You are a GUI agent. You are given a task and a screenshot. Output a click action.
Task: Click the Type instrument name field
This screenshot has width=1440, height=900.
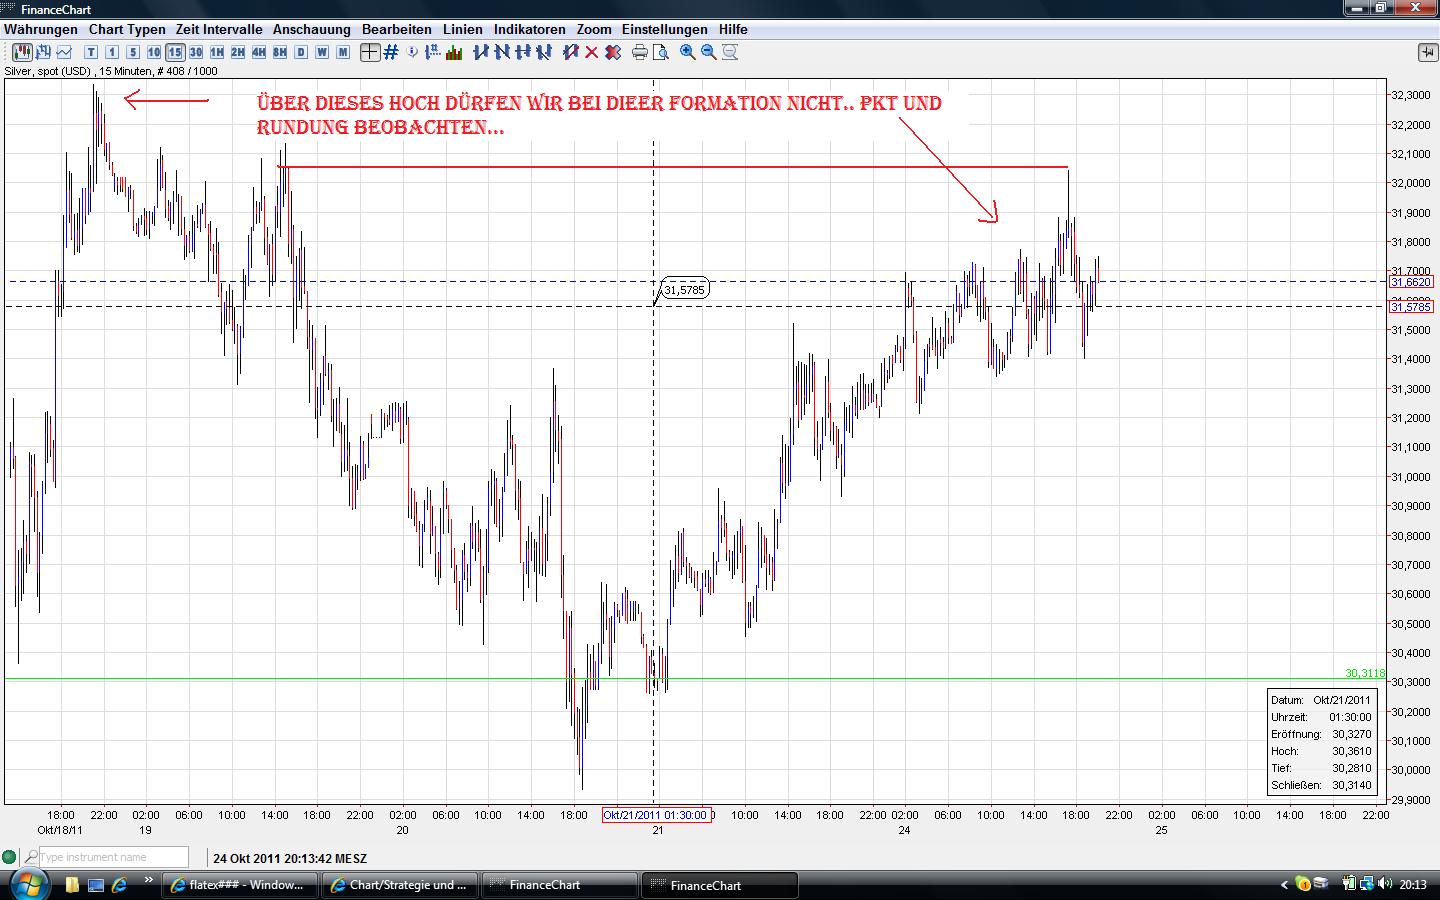[113, 857]
